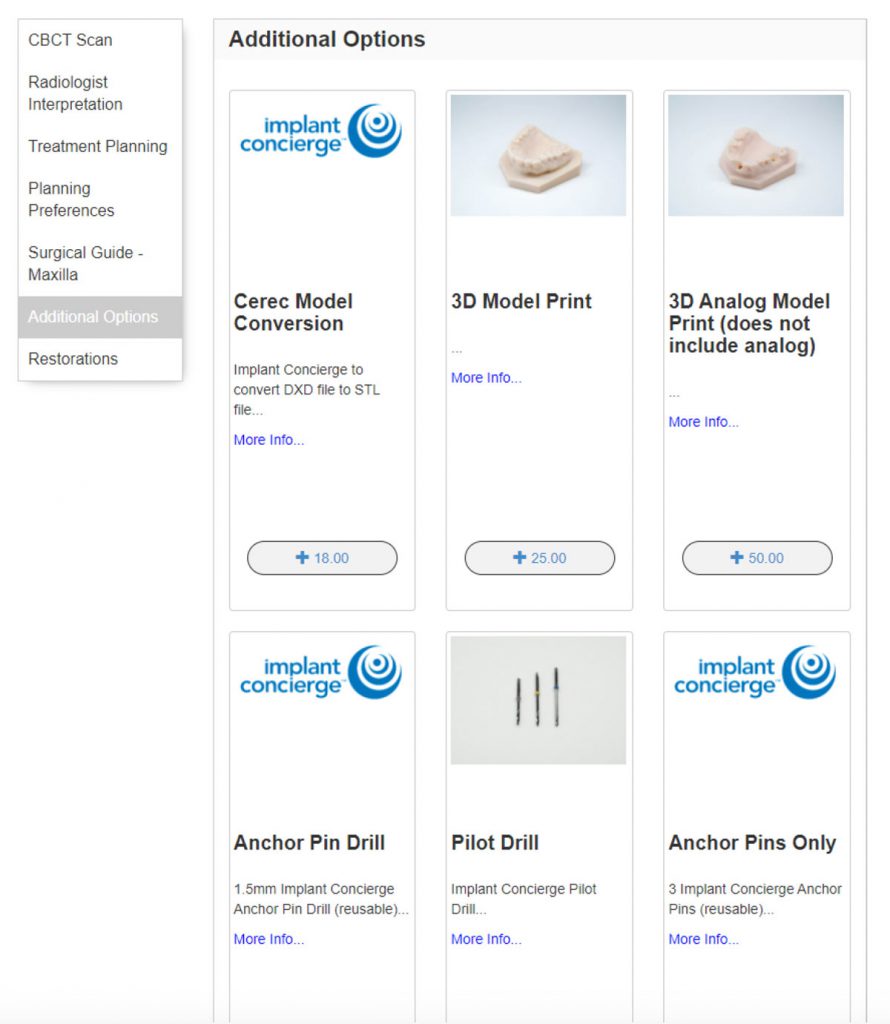Open More Info for Anchor Pins Only
890x1024 pixels.
click(703, 939)
